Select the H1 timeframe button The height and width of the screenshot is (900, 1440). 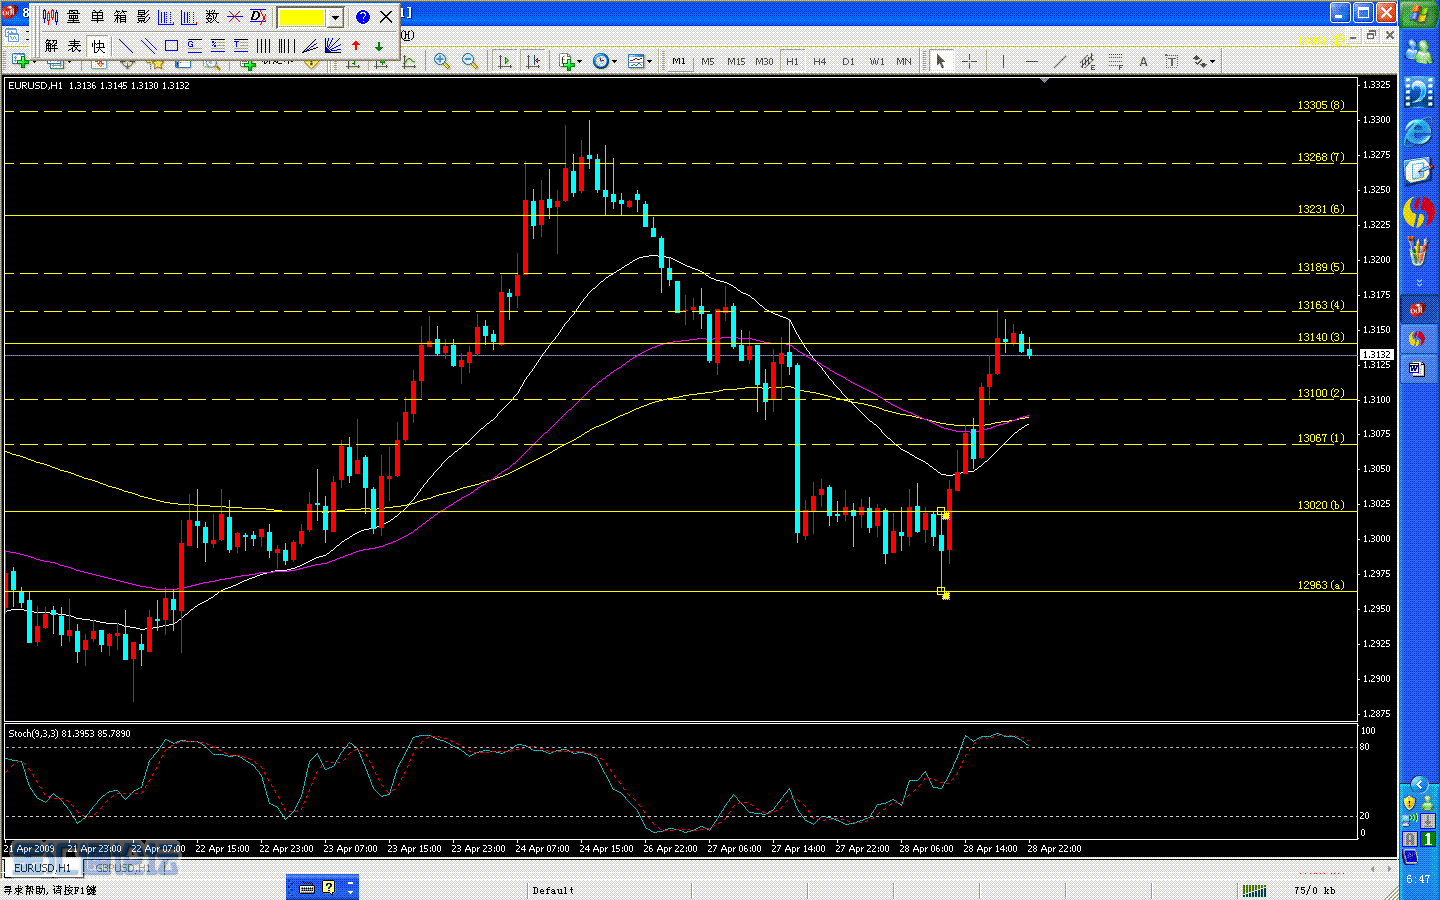[792, 61]
